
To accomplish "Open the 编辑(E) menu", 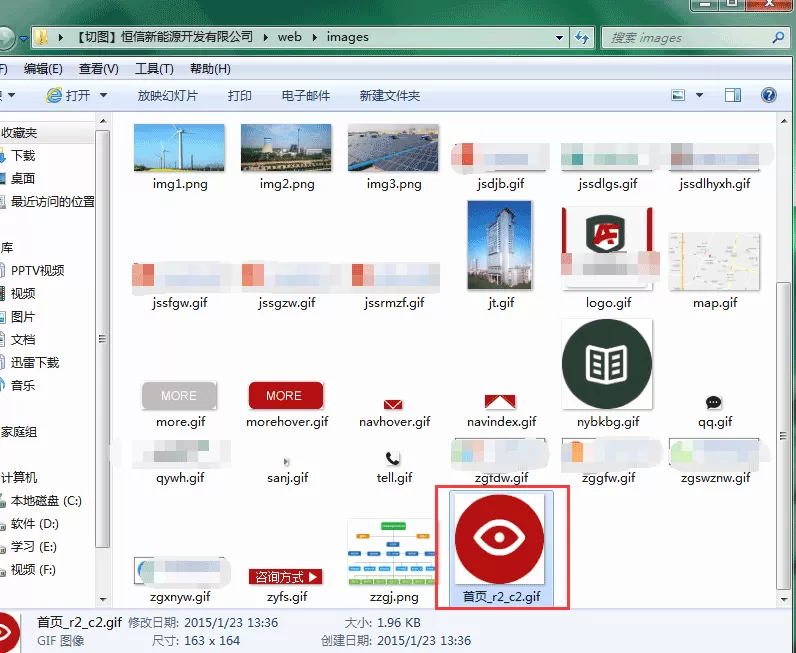I will 43,69.
